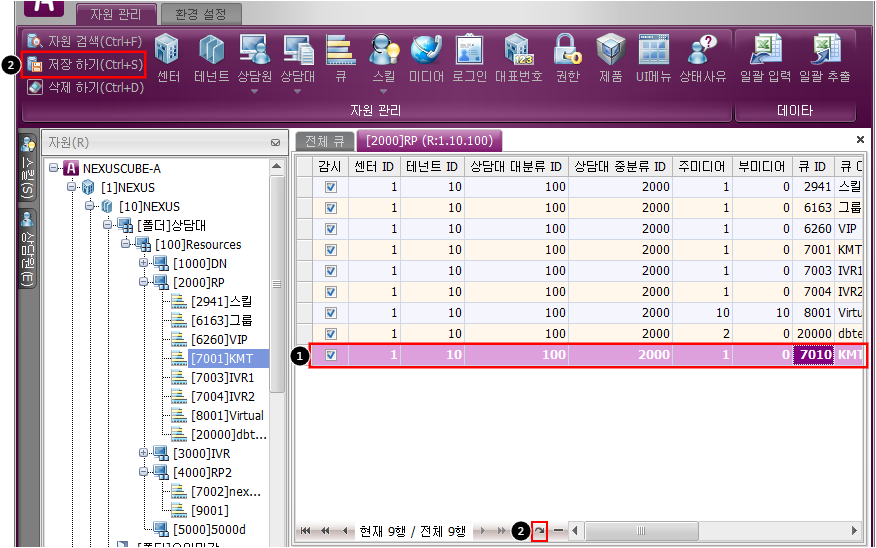The width and height of the screenshot is (876, 548).
Task: Collapse the [4000]RP2 node
Action: click(x=144, y=471)
